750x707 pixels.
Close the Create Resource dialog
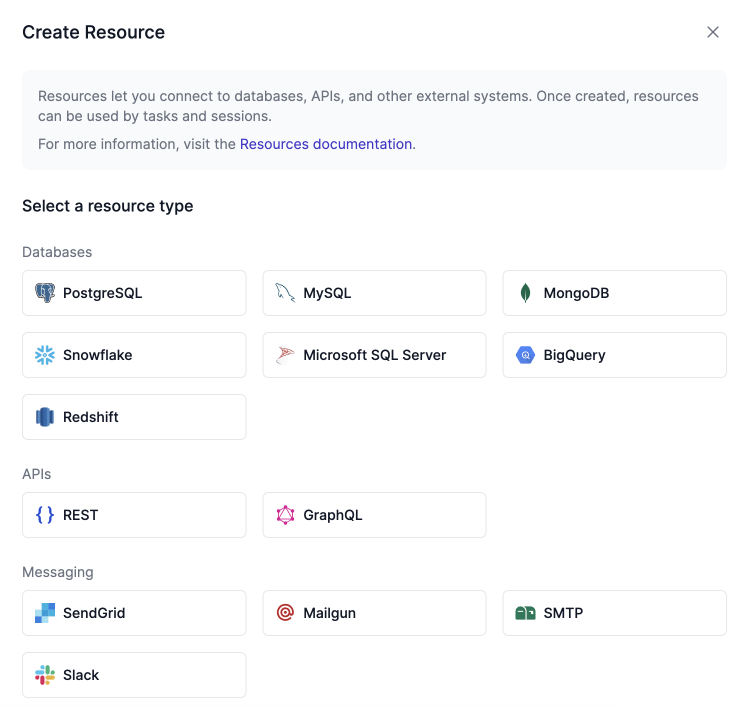tap(713, 32)
